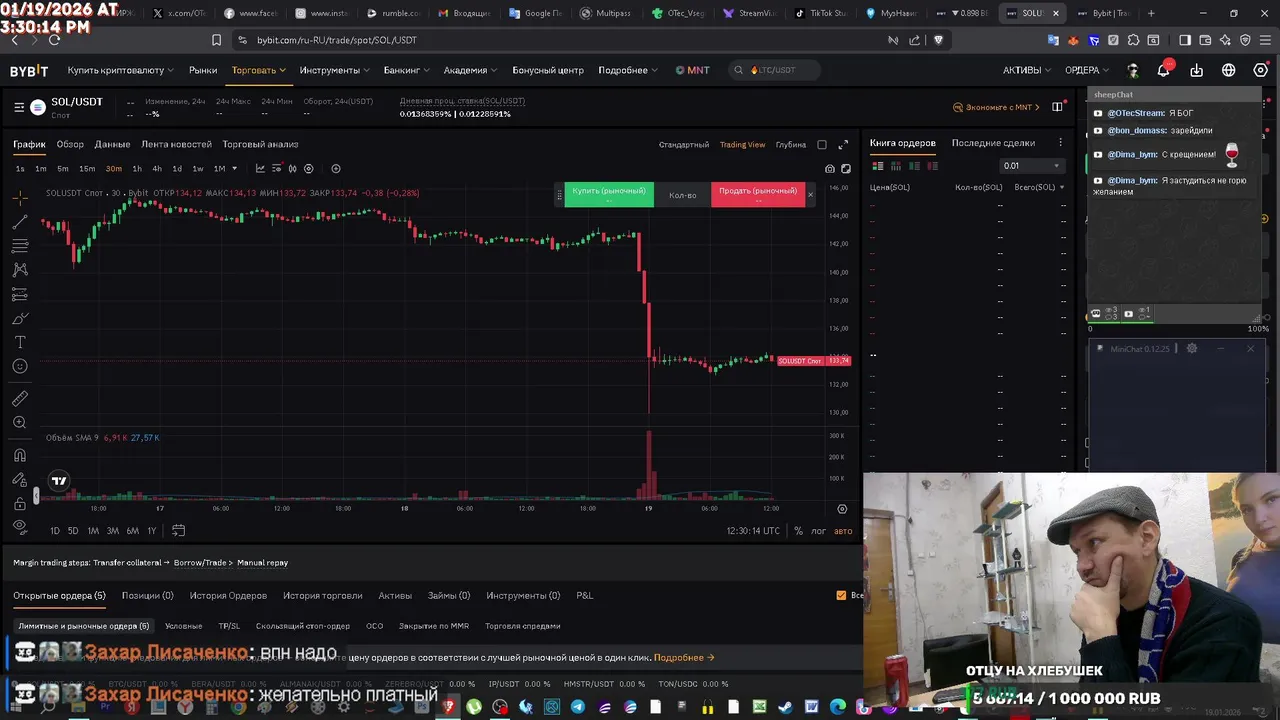Expand Подробнее navigation menu
Viewport: 1280px width, 720px height.
[628, 70]
